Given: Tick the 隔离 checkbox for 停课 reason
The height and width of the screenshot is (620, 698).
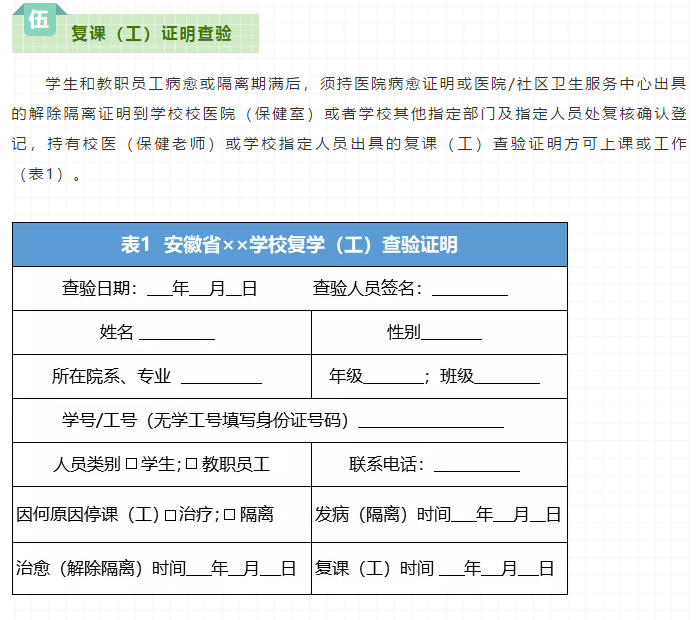Looking at the screenshot, I should tap(229, 515).
